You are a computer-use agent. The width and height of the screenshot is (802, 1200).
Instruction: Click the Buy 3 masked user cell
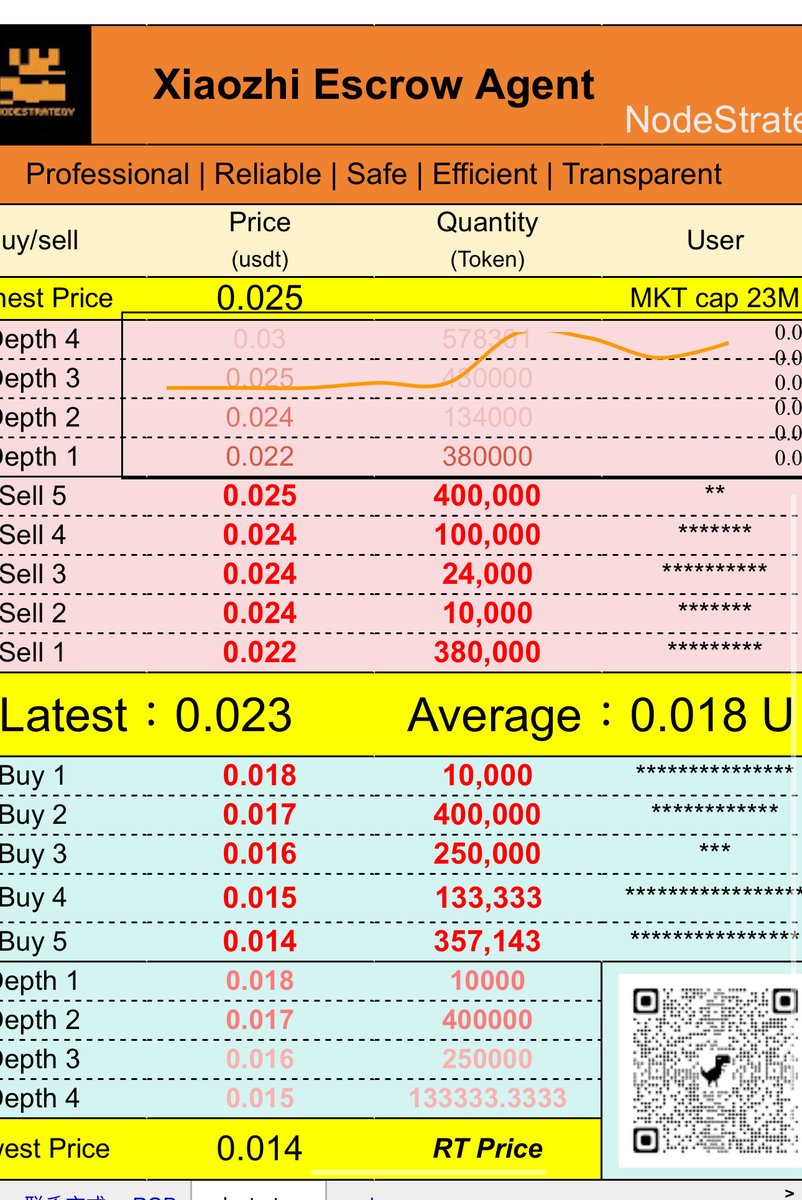click(714, 851)
